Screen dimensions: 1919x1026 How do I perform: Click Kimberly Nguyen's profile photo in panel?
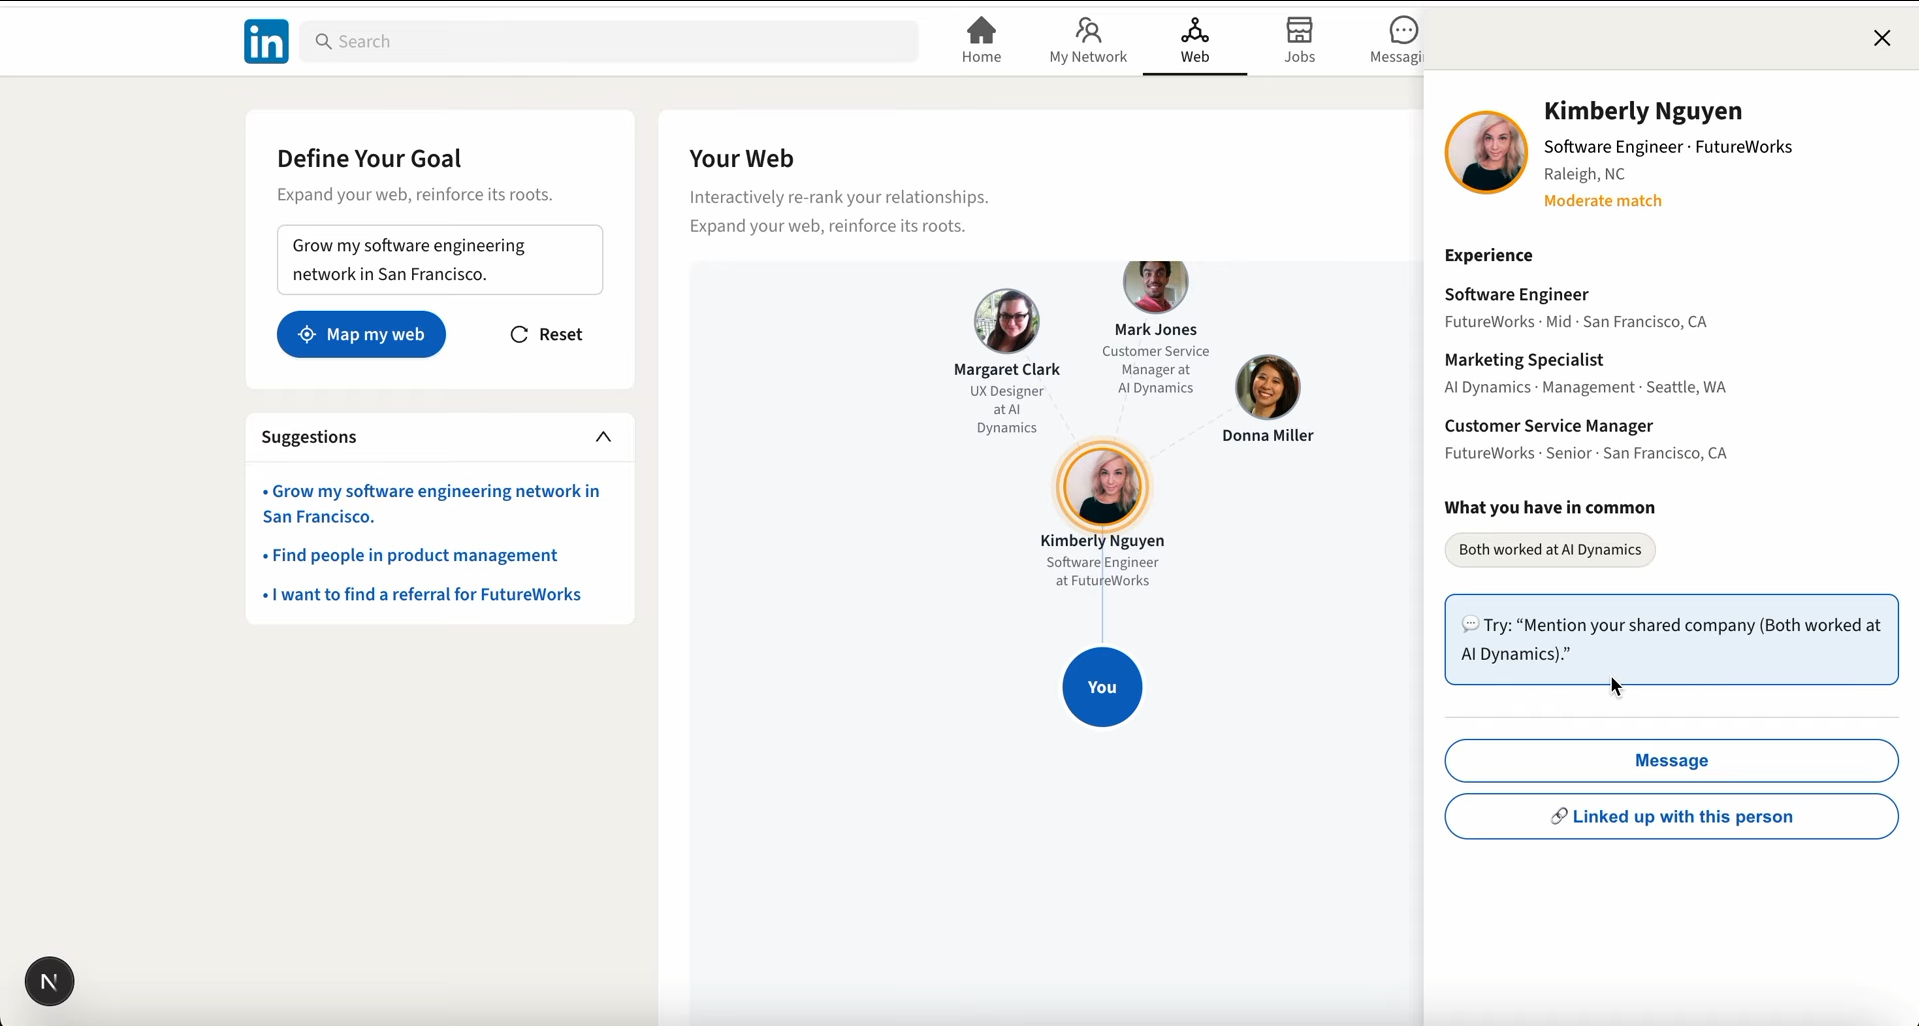click(1486, 152)
